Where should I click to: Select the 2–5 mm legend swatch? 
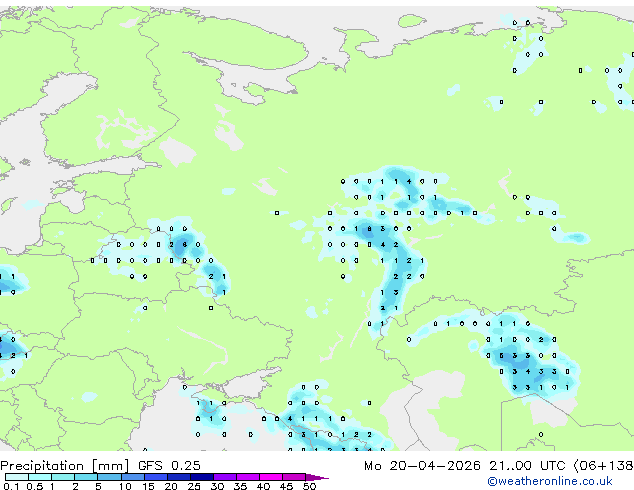(86, 477)
